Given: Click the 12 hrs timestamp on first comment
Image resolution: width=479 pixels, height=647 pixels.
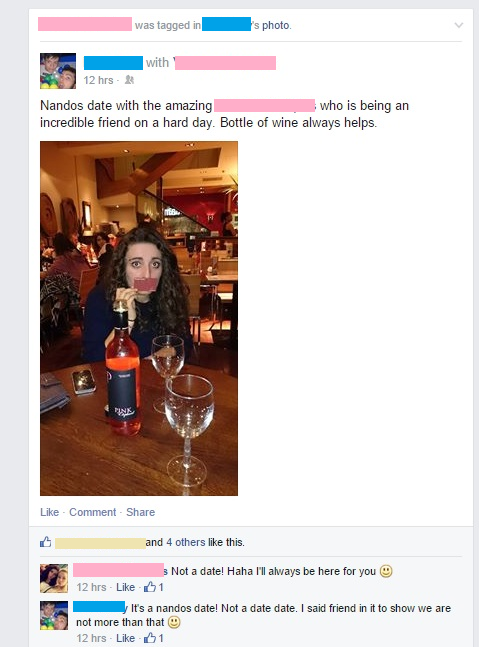Looking at the screenshot, I should [91, 587].
